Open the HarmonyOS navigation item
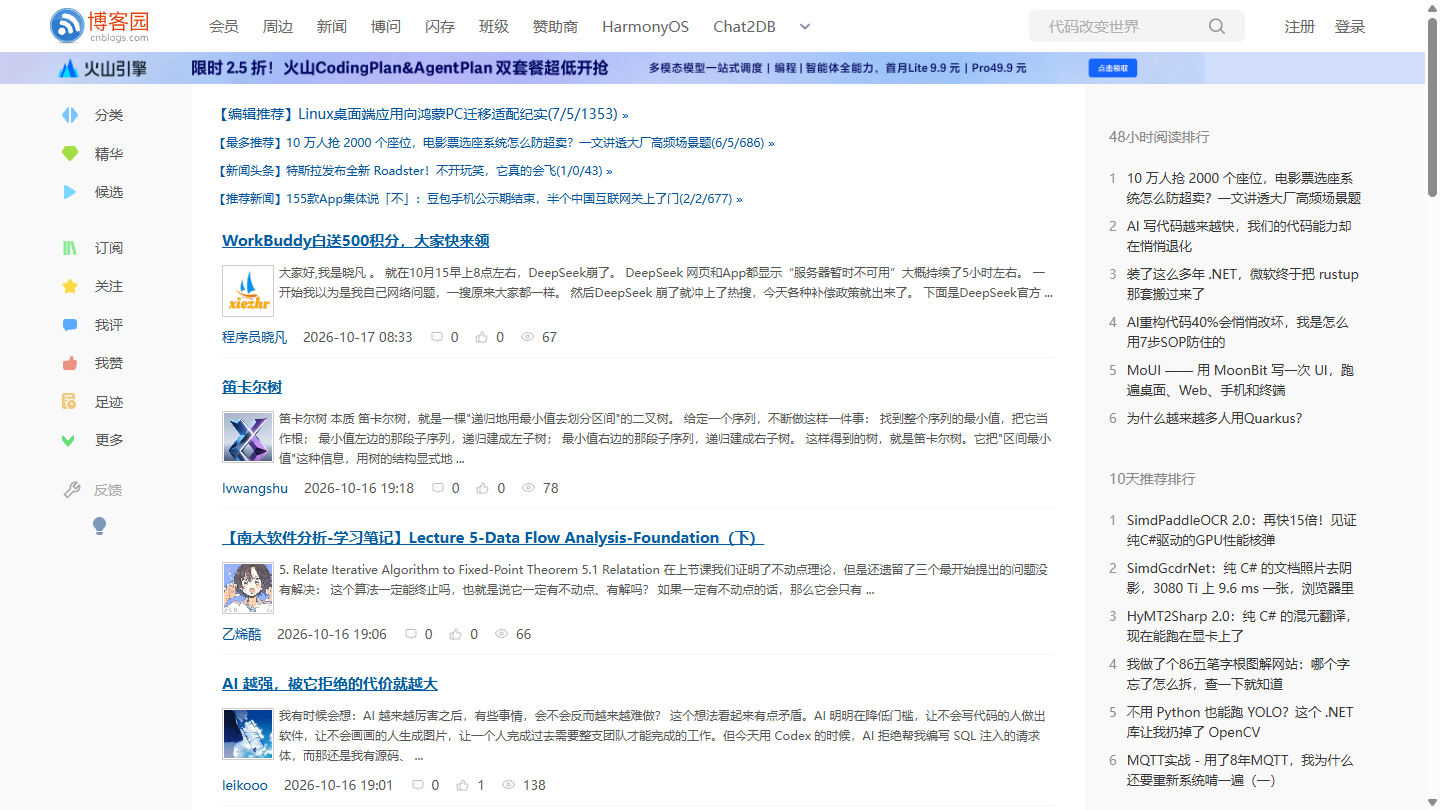Image resolution: width=1440 pixels, height=810 pixels. (646, 27)
